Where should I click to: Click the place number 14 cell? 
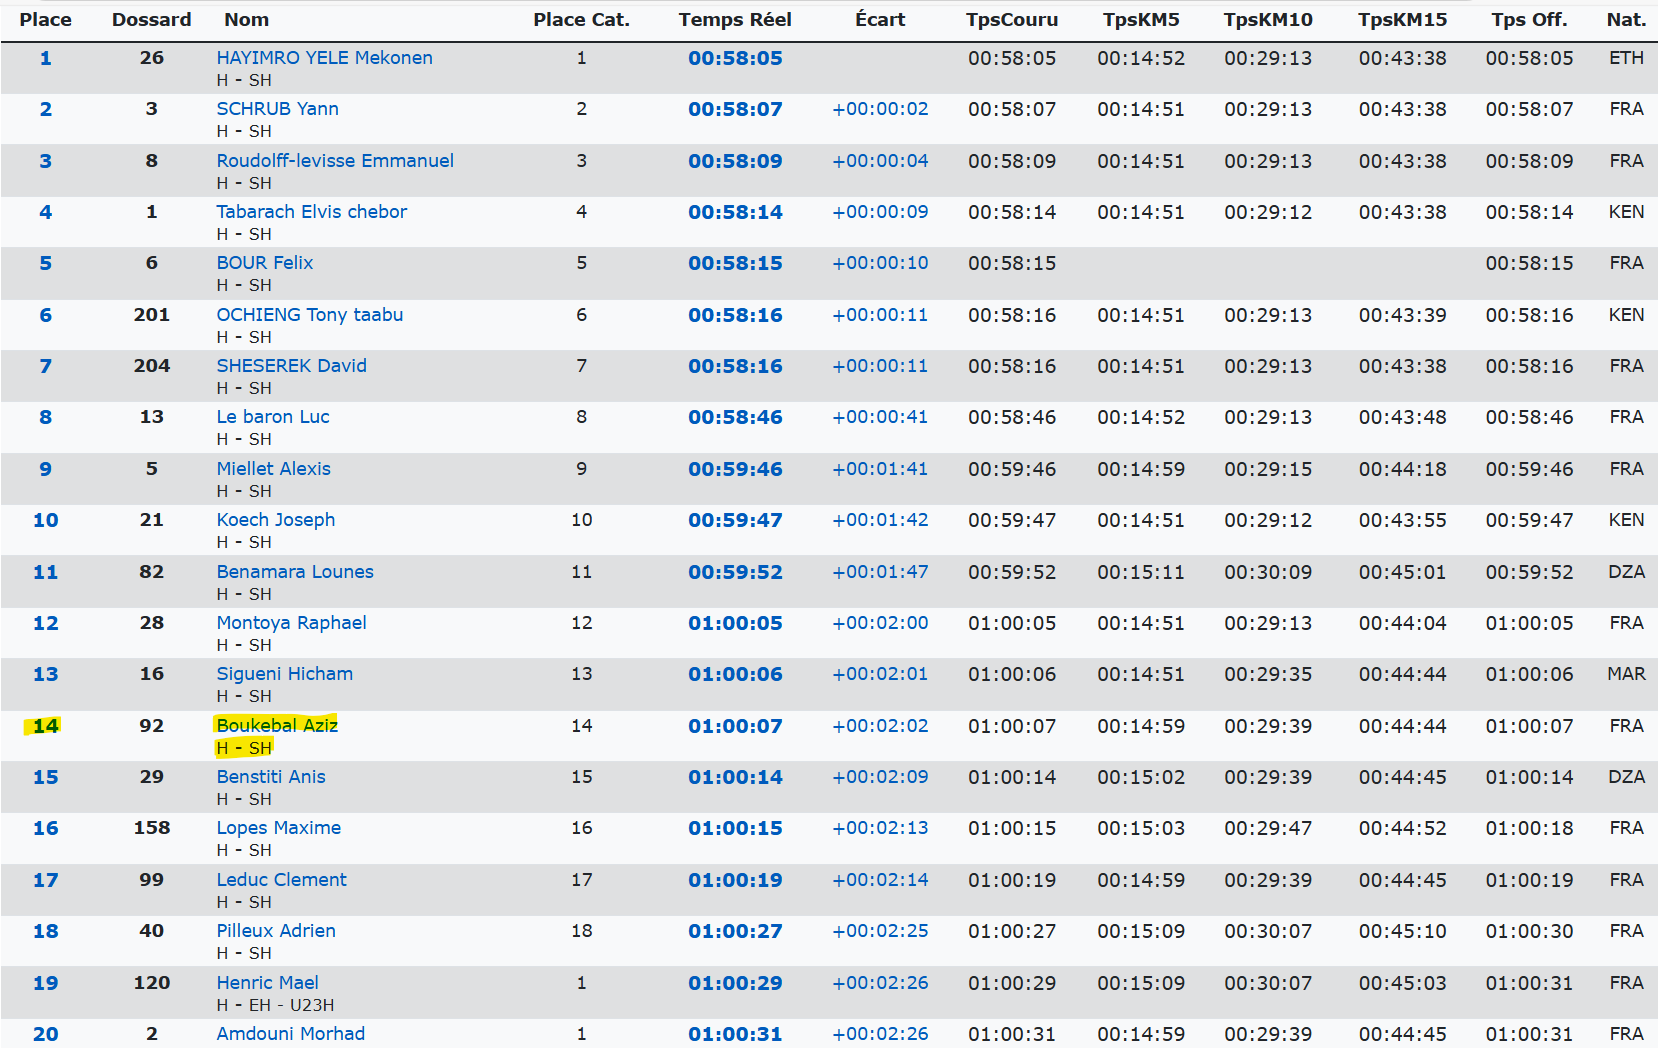tap(45, 726)
